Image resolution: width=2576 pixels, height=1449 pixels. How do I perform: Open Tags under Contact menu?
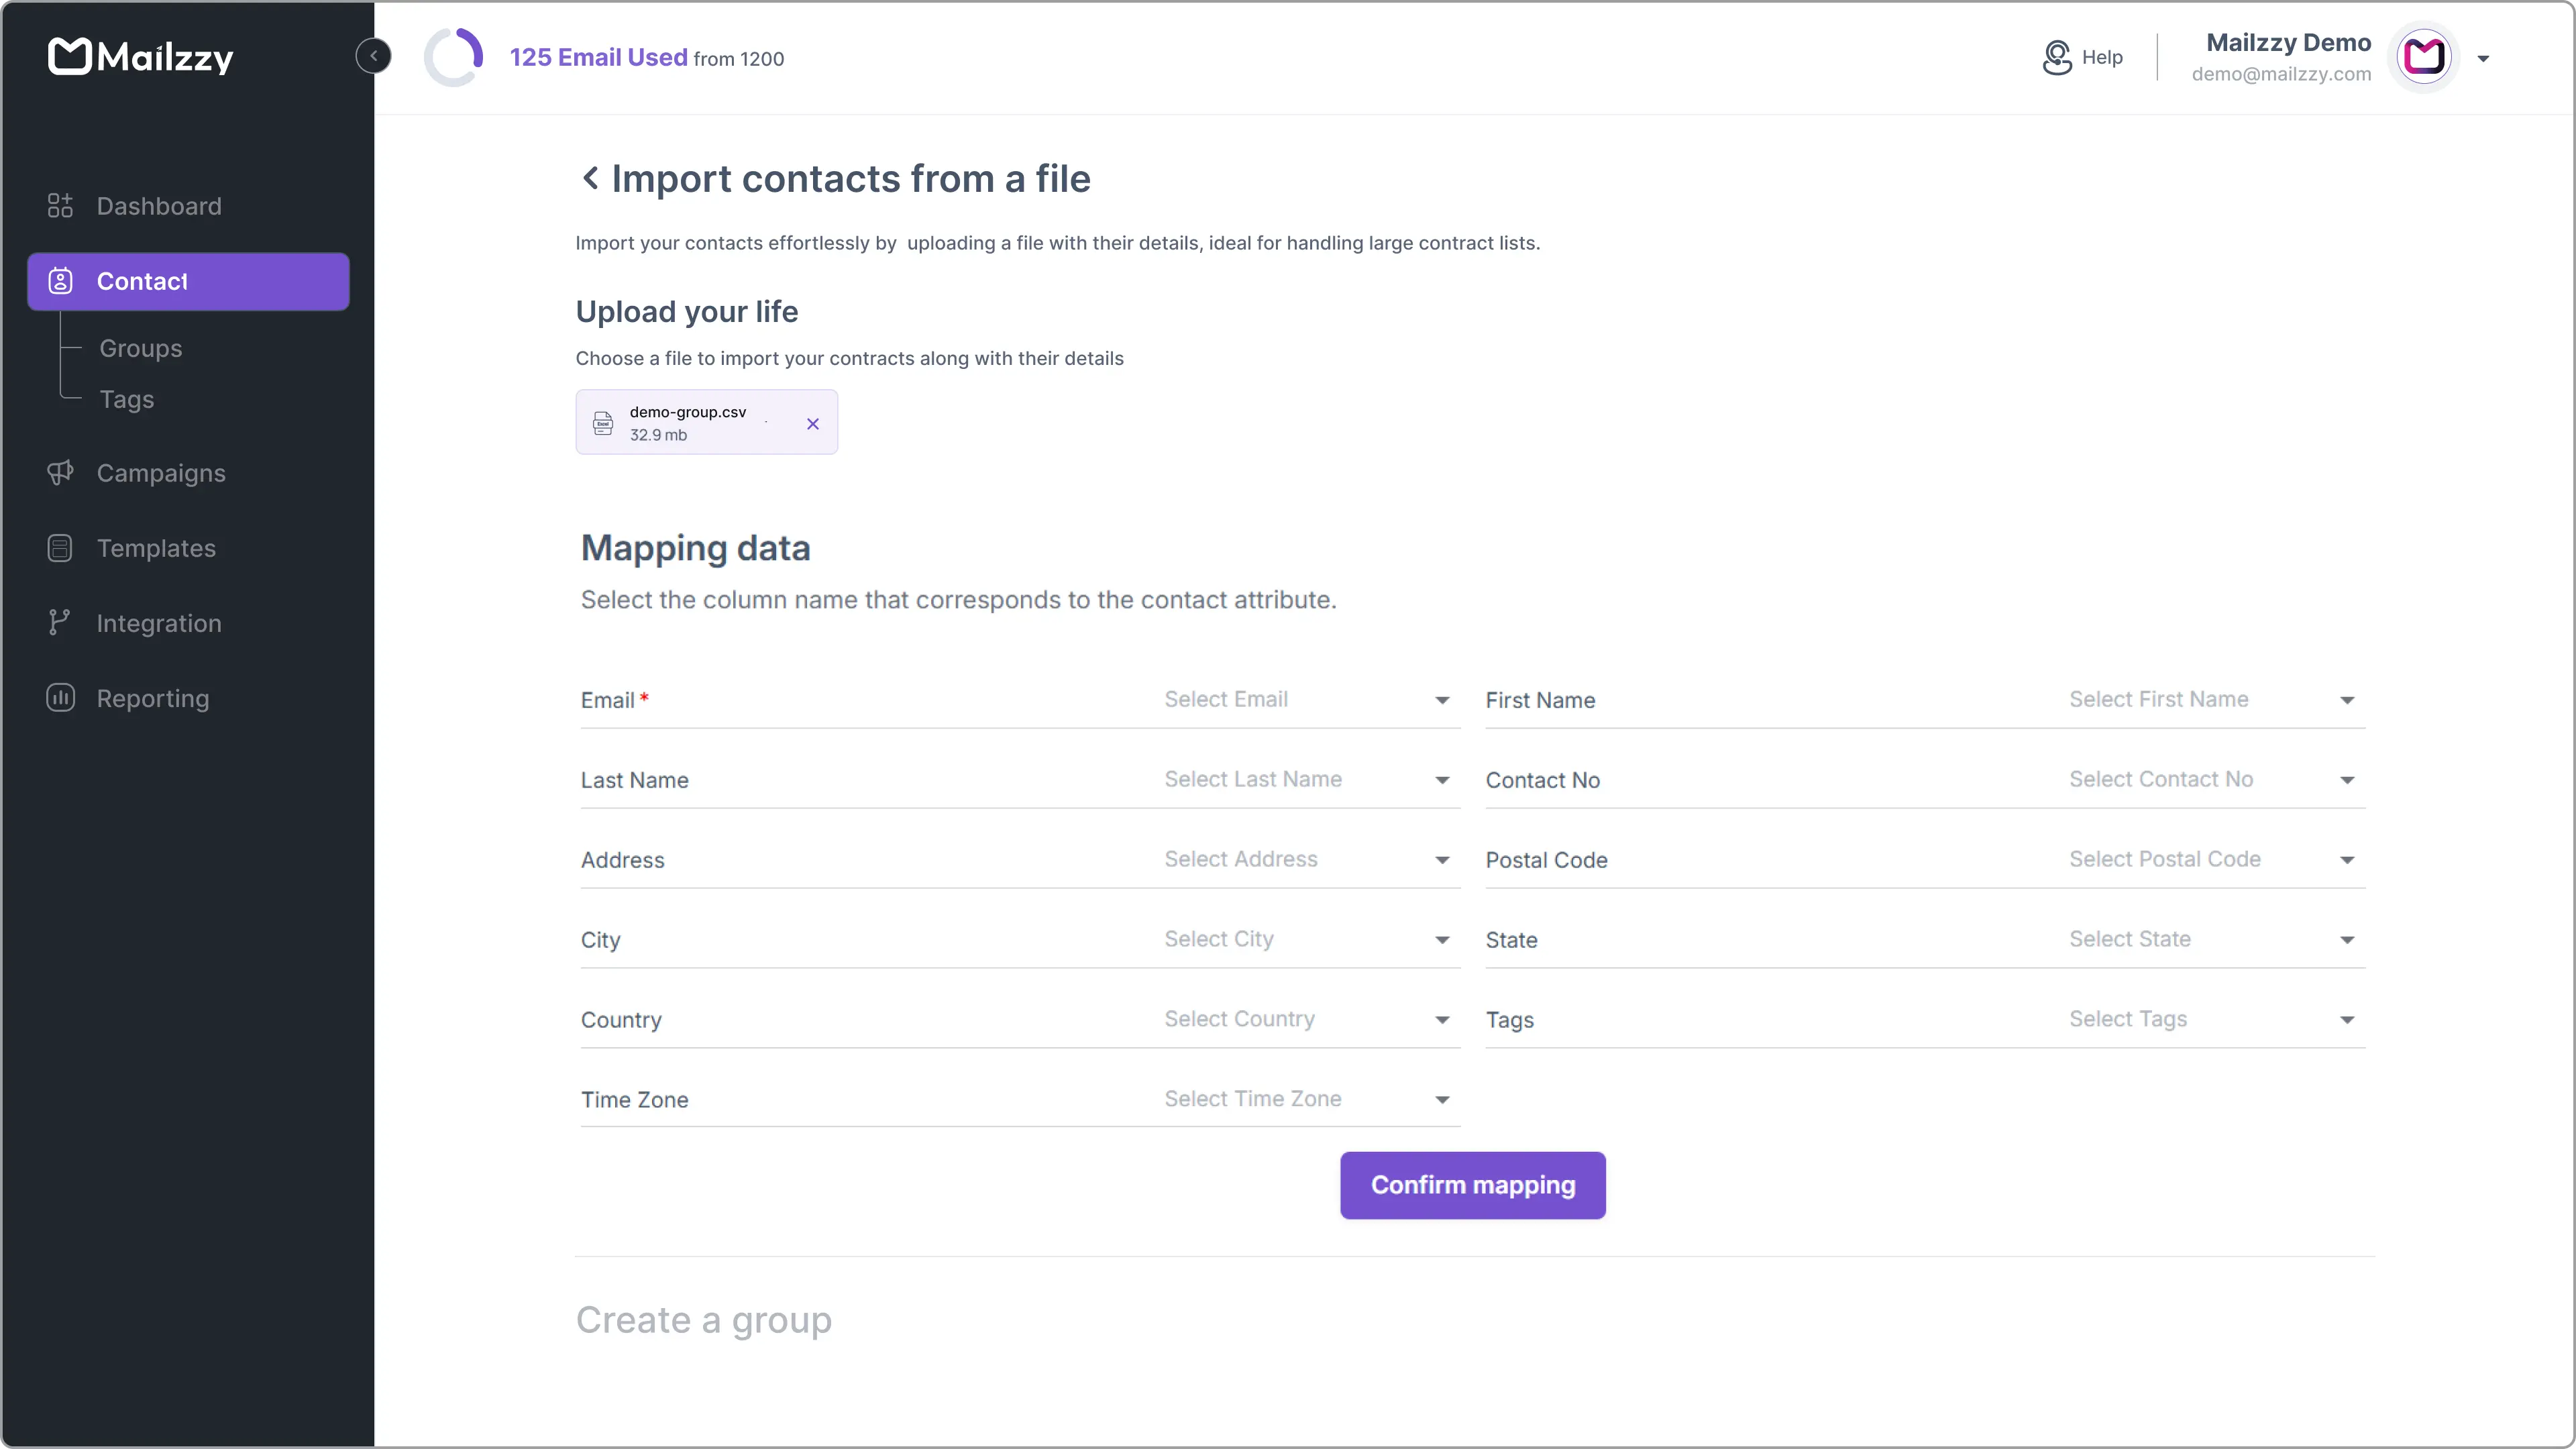[x=127, y=399]
